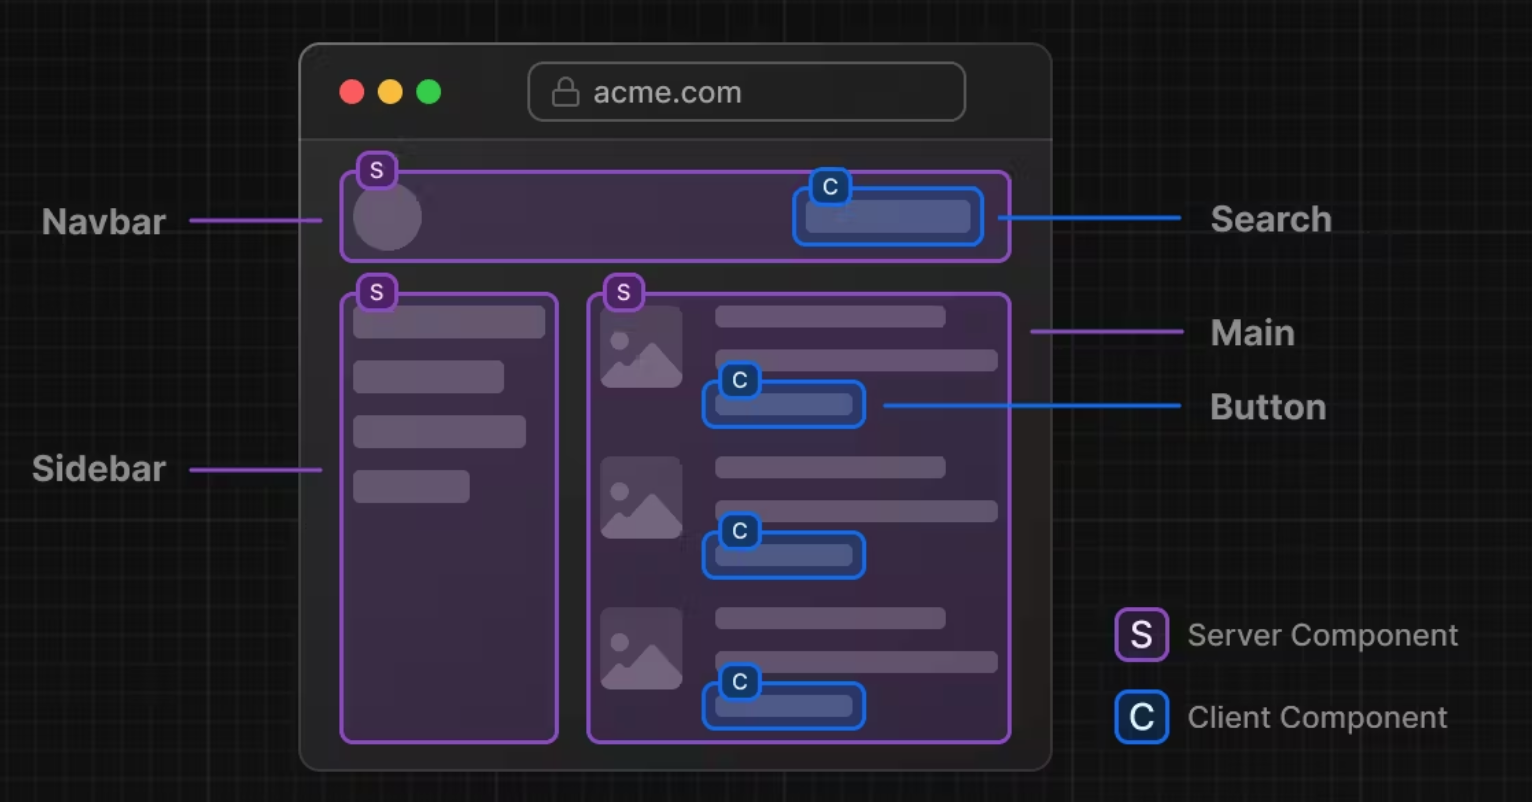
Task: Click the Sidebar label on the left
Action: click(99, 468)
